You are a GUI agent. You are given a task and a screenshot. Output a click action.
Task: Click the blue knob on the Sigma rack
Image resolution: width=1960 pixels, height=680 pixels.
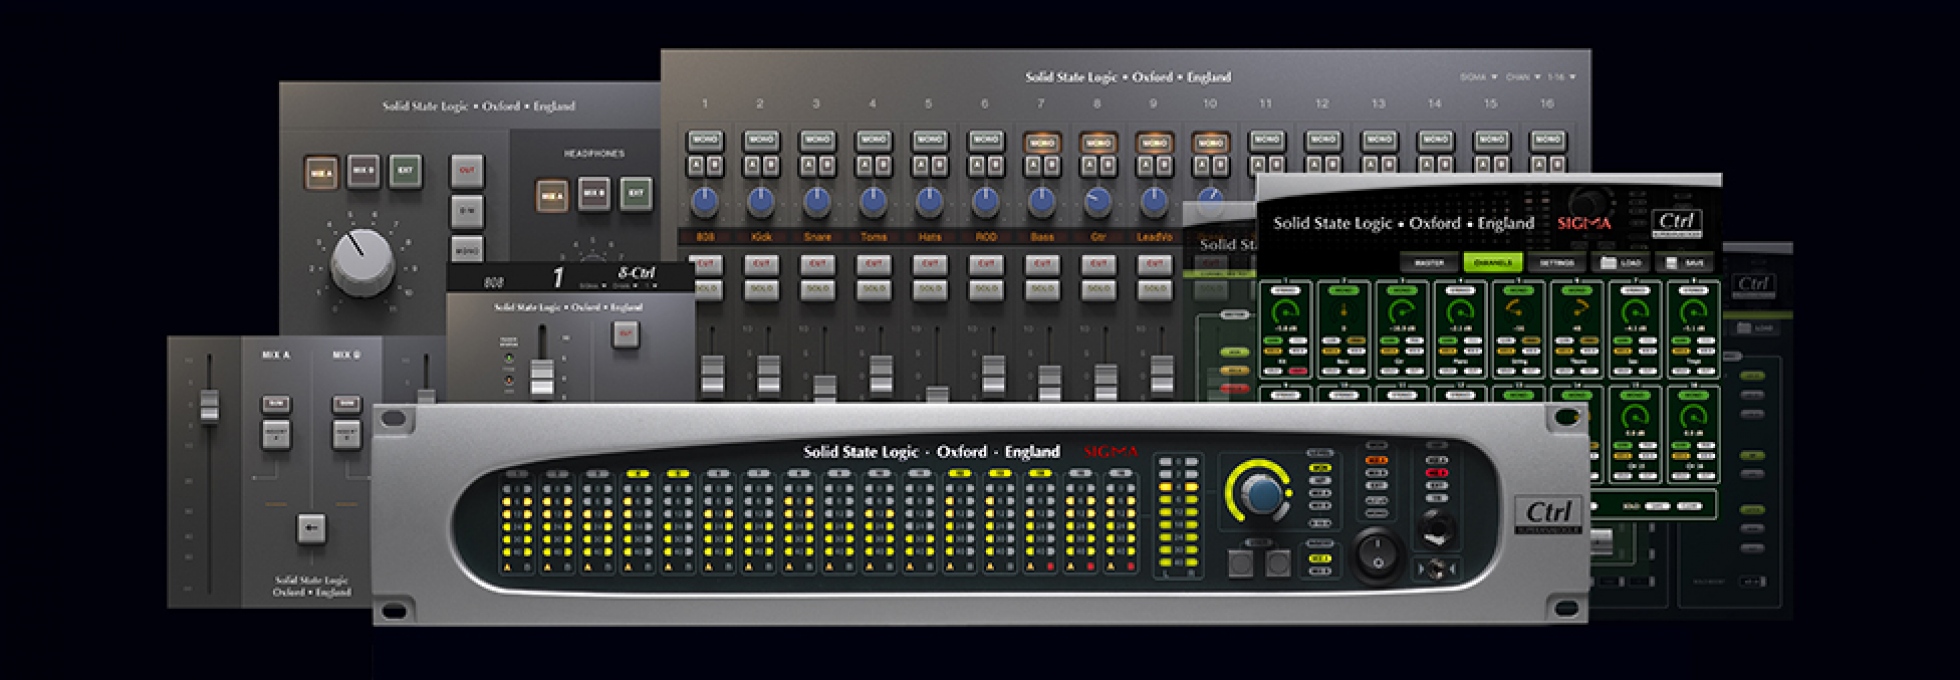click(1264, 496)
